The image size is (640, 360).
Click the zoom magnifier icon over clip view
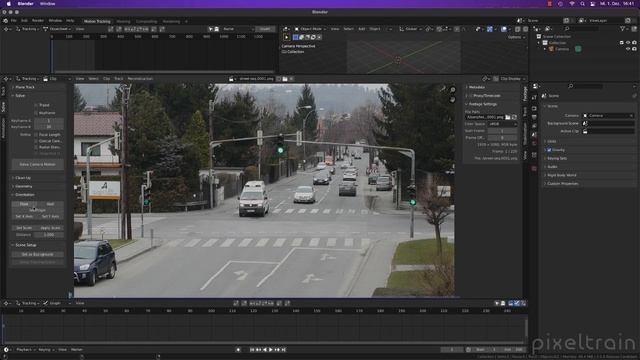point(453,90)
